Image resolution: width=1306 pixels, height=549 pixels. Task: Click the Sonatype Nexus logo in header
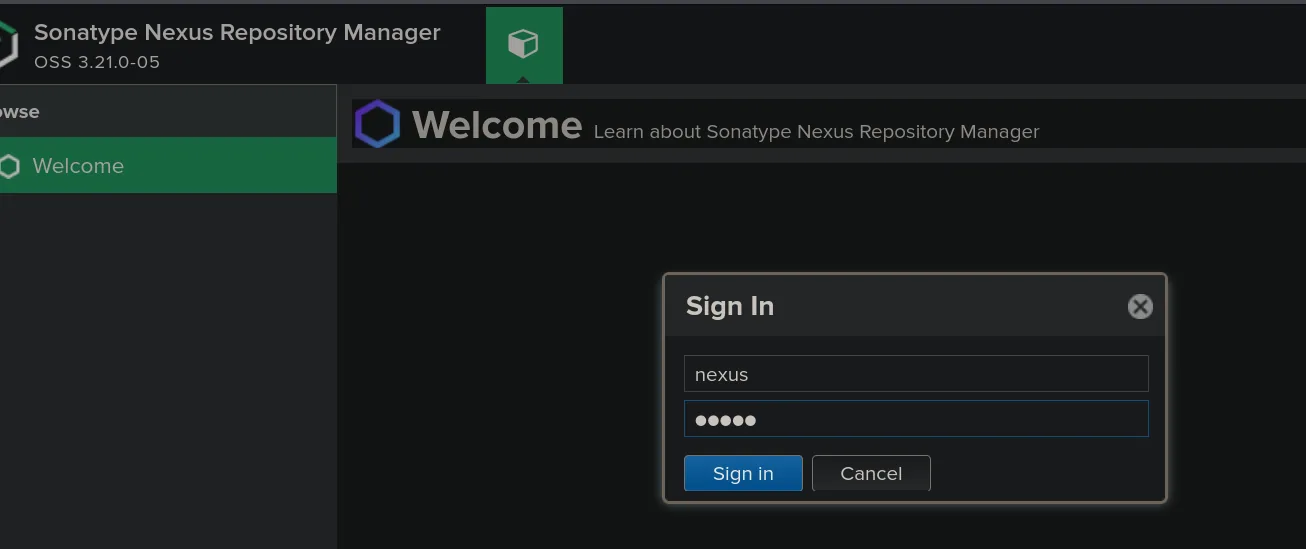(9, 45)
